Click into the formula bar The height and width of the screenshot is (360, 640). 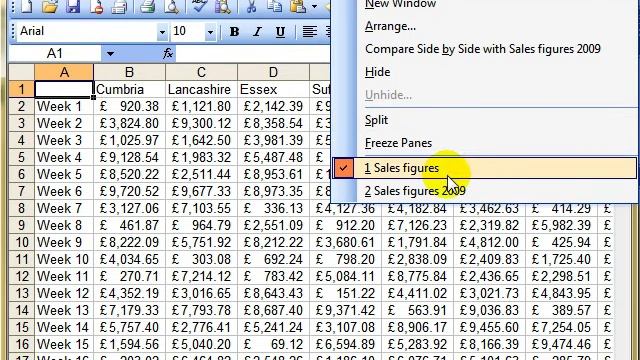tap(253, 53)
